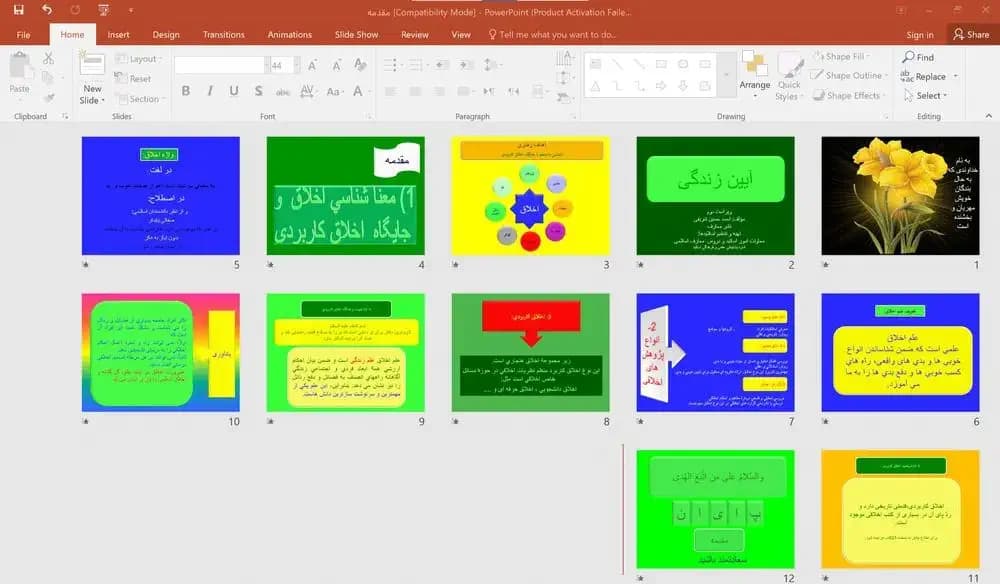Toggle Right-to-Left text direction button
This screenshot has height=584, width=1000.
coord(514,91)
